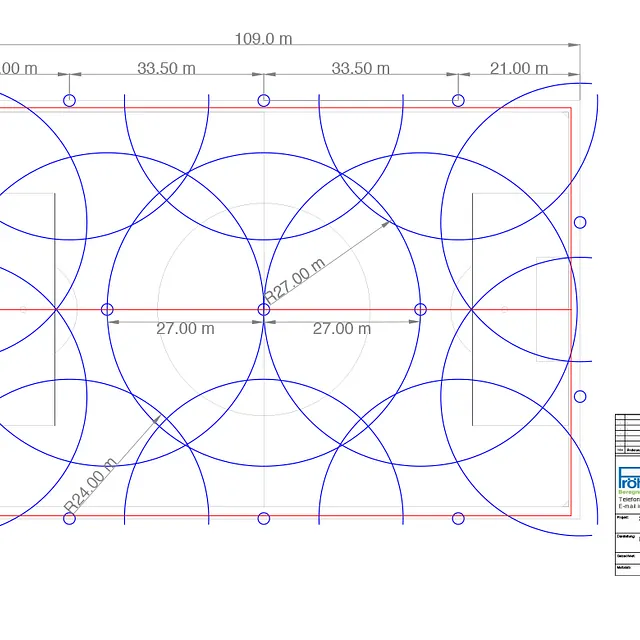Screen dimensions: 640x640
Task: Select the right 33.50 m dimension text
Action: click(x=360, y=69)
